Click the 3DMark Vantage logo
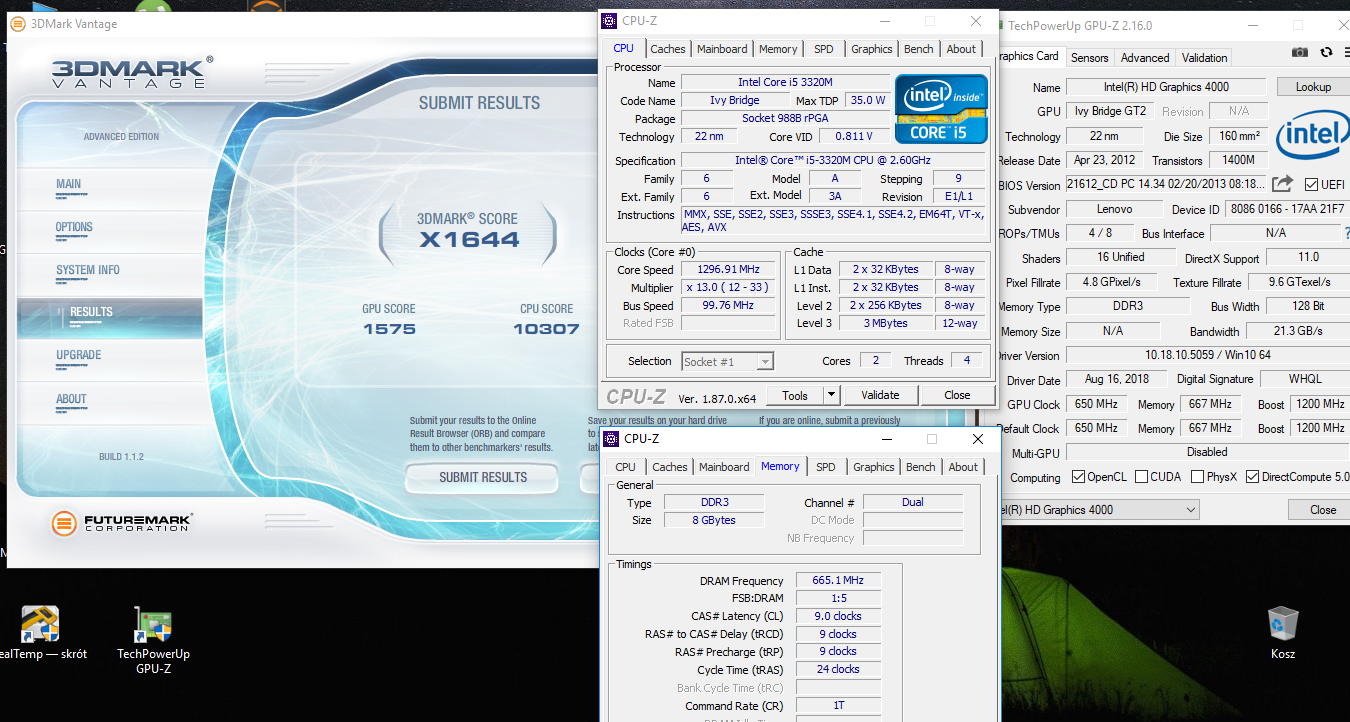 click(x=131, y=73)
